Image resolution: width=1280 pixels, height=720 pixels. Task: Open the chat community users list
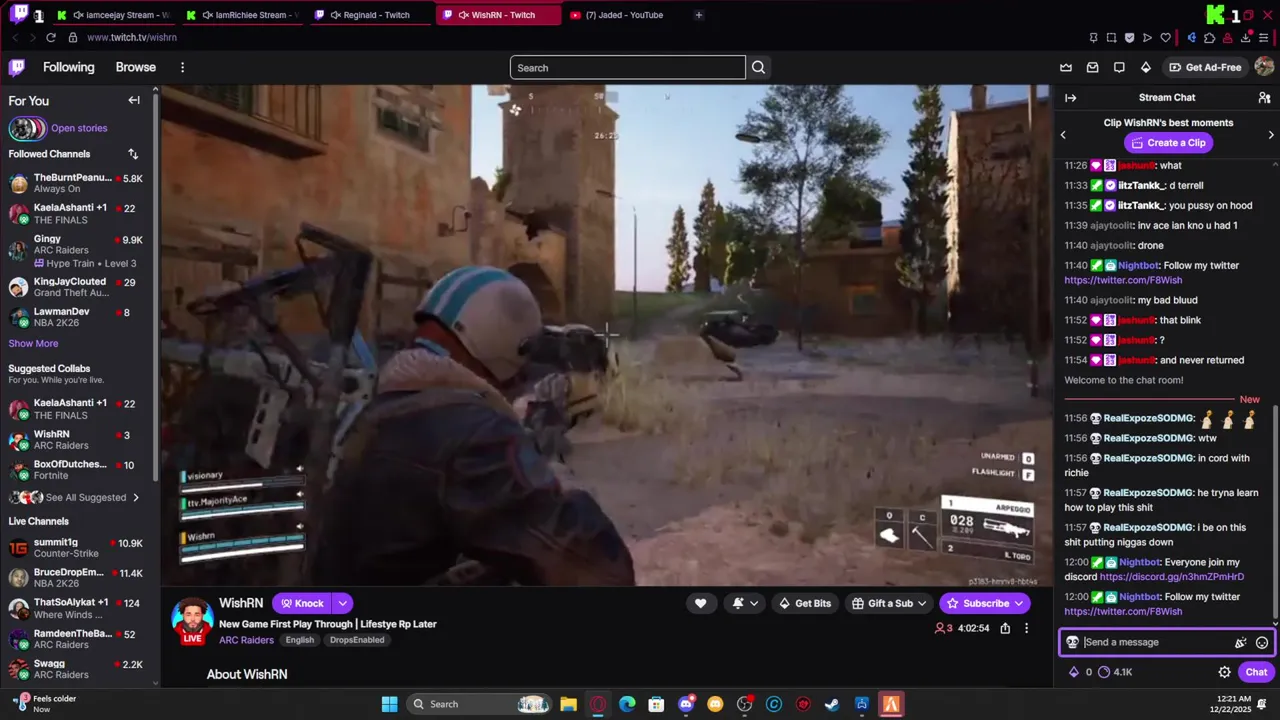pyautogui.click(x=1264, y=97)
